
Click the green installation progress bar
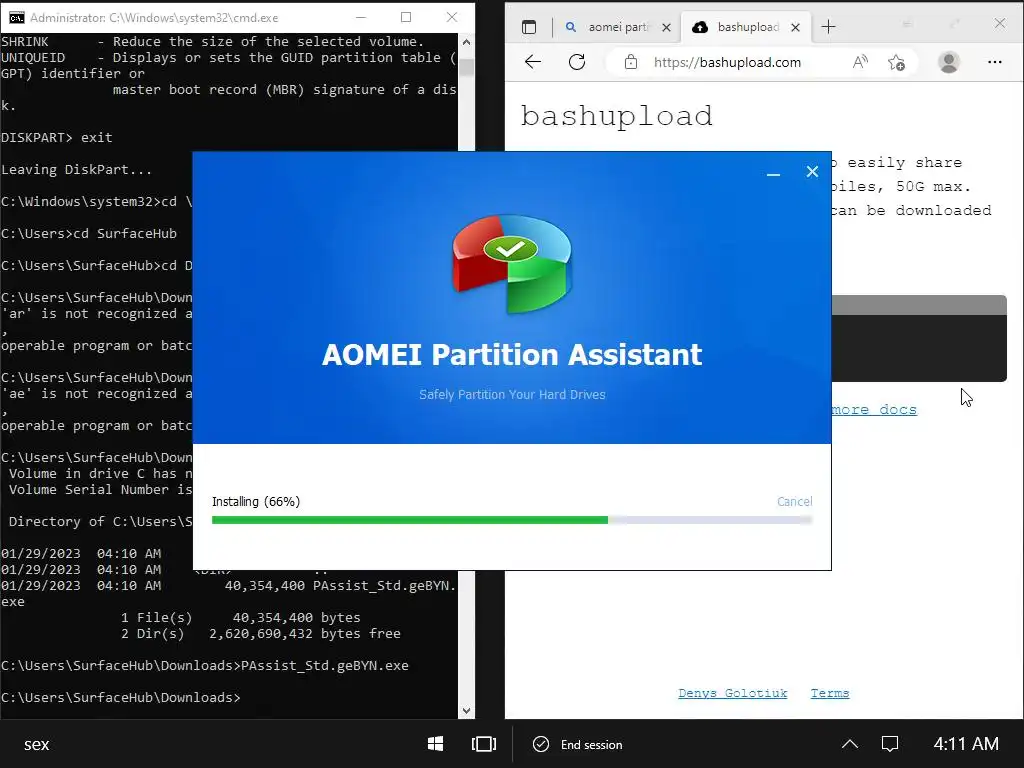(409, 520)
